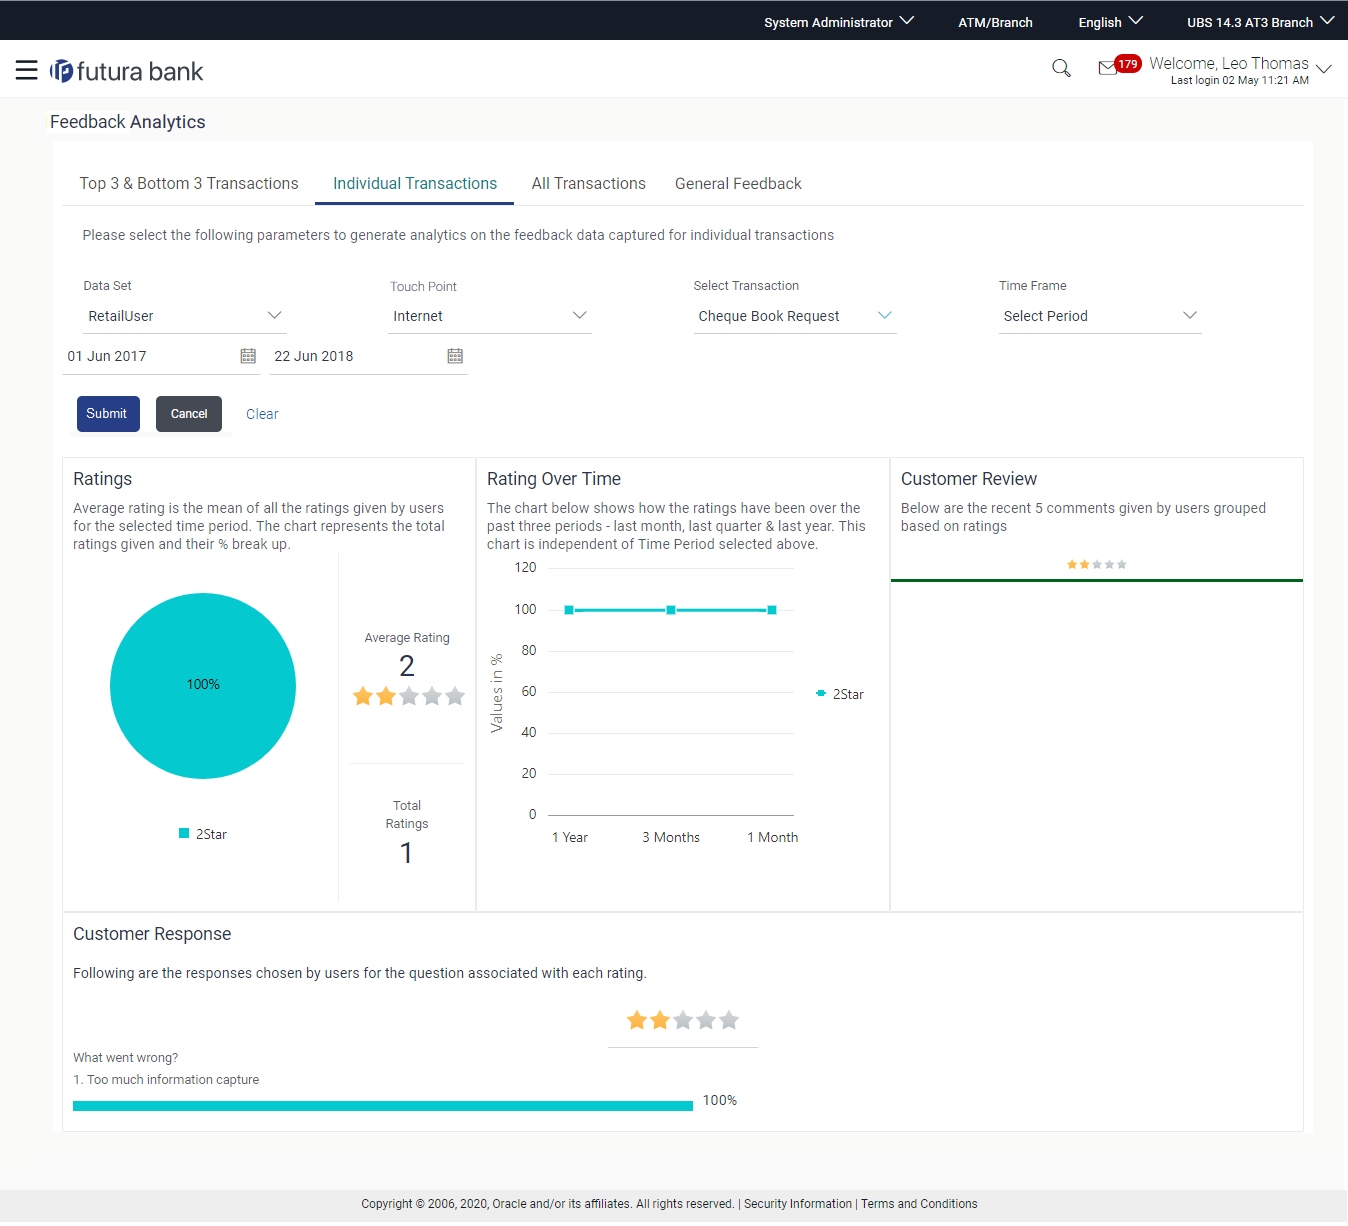Open the search magnifier icon
The width and height of the screenshot is (1348, 1226).
point(1061,68)
